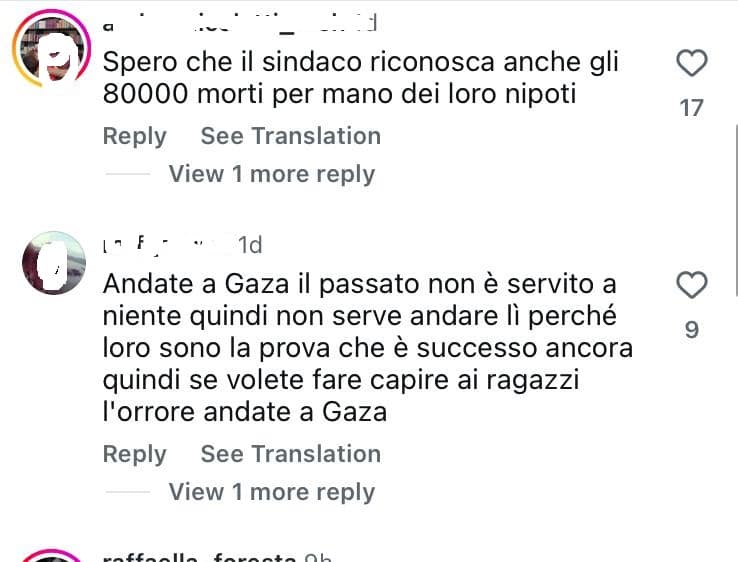The image size is (738, 562).
Task: Open the second commenter's round profile picture
Action: click(x=54, y=263)
